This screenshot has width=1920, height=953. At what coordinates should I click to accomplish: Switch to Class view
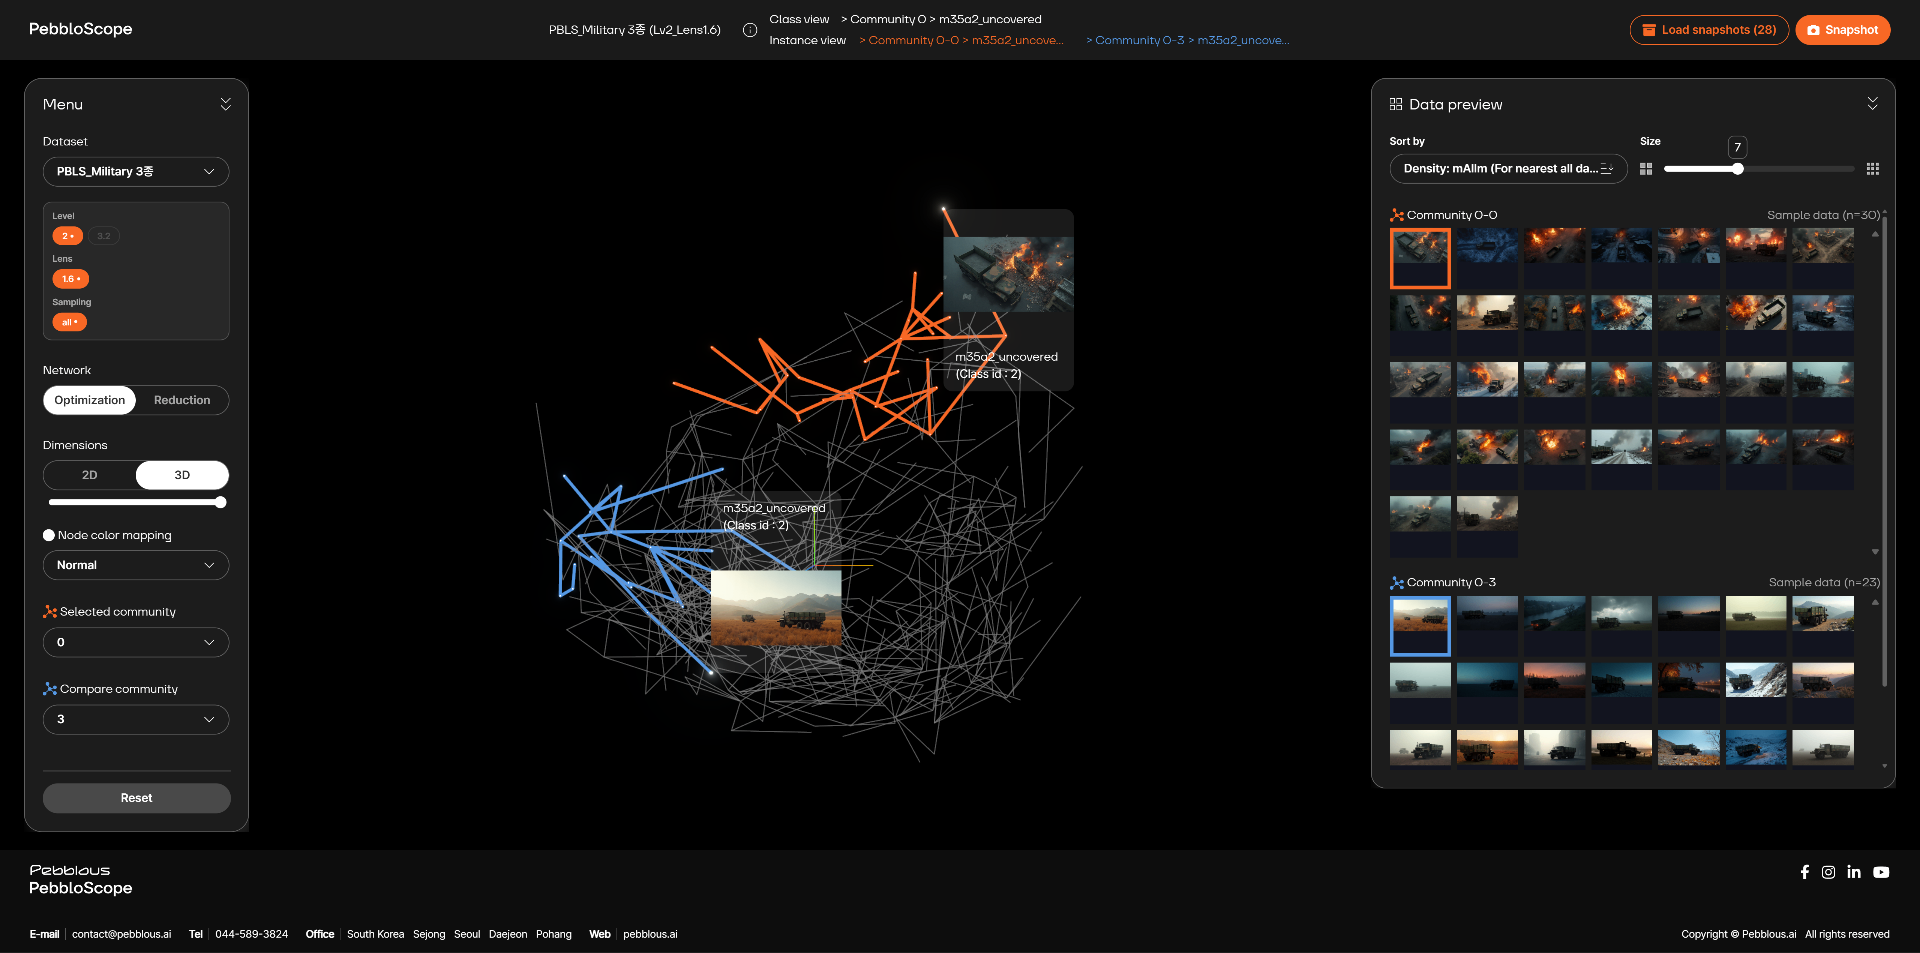tap(799, 18)
